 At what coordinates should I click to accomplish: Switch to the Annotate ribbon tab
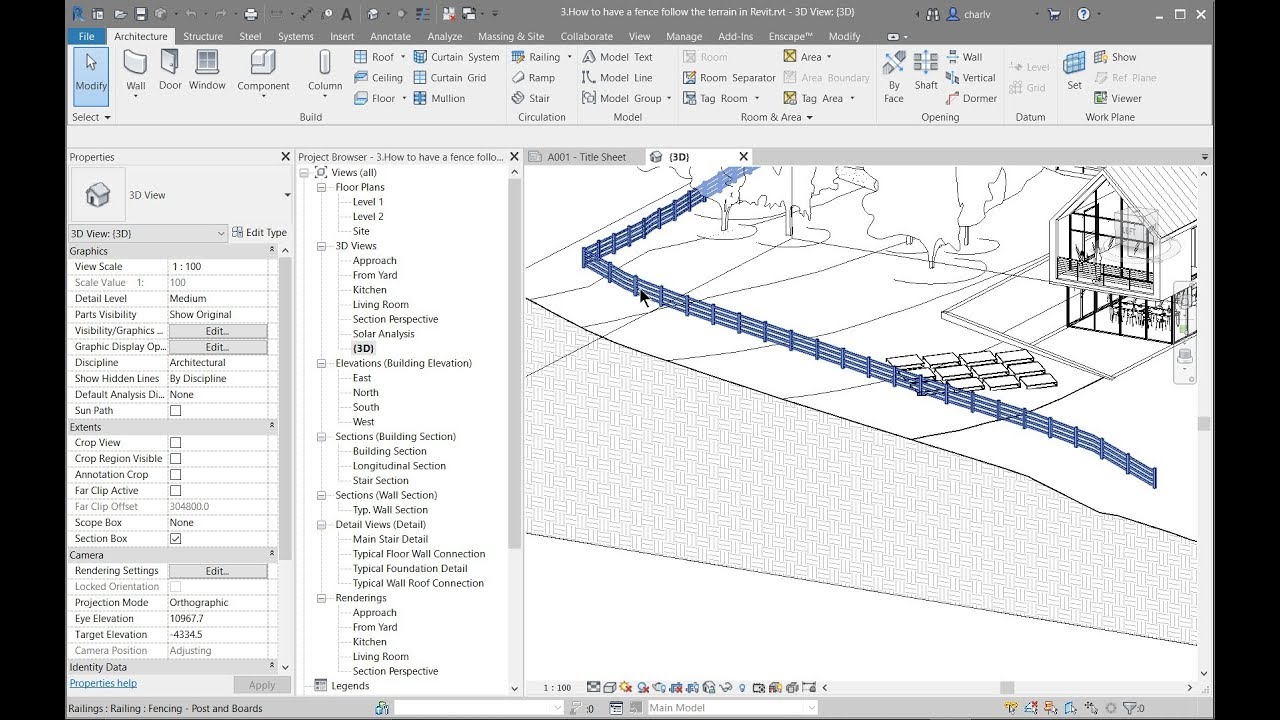point(390,36)
